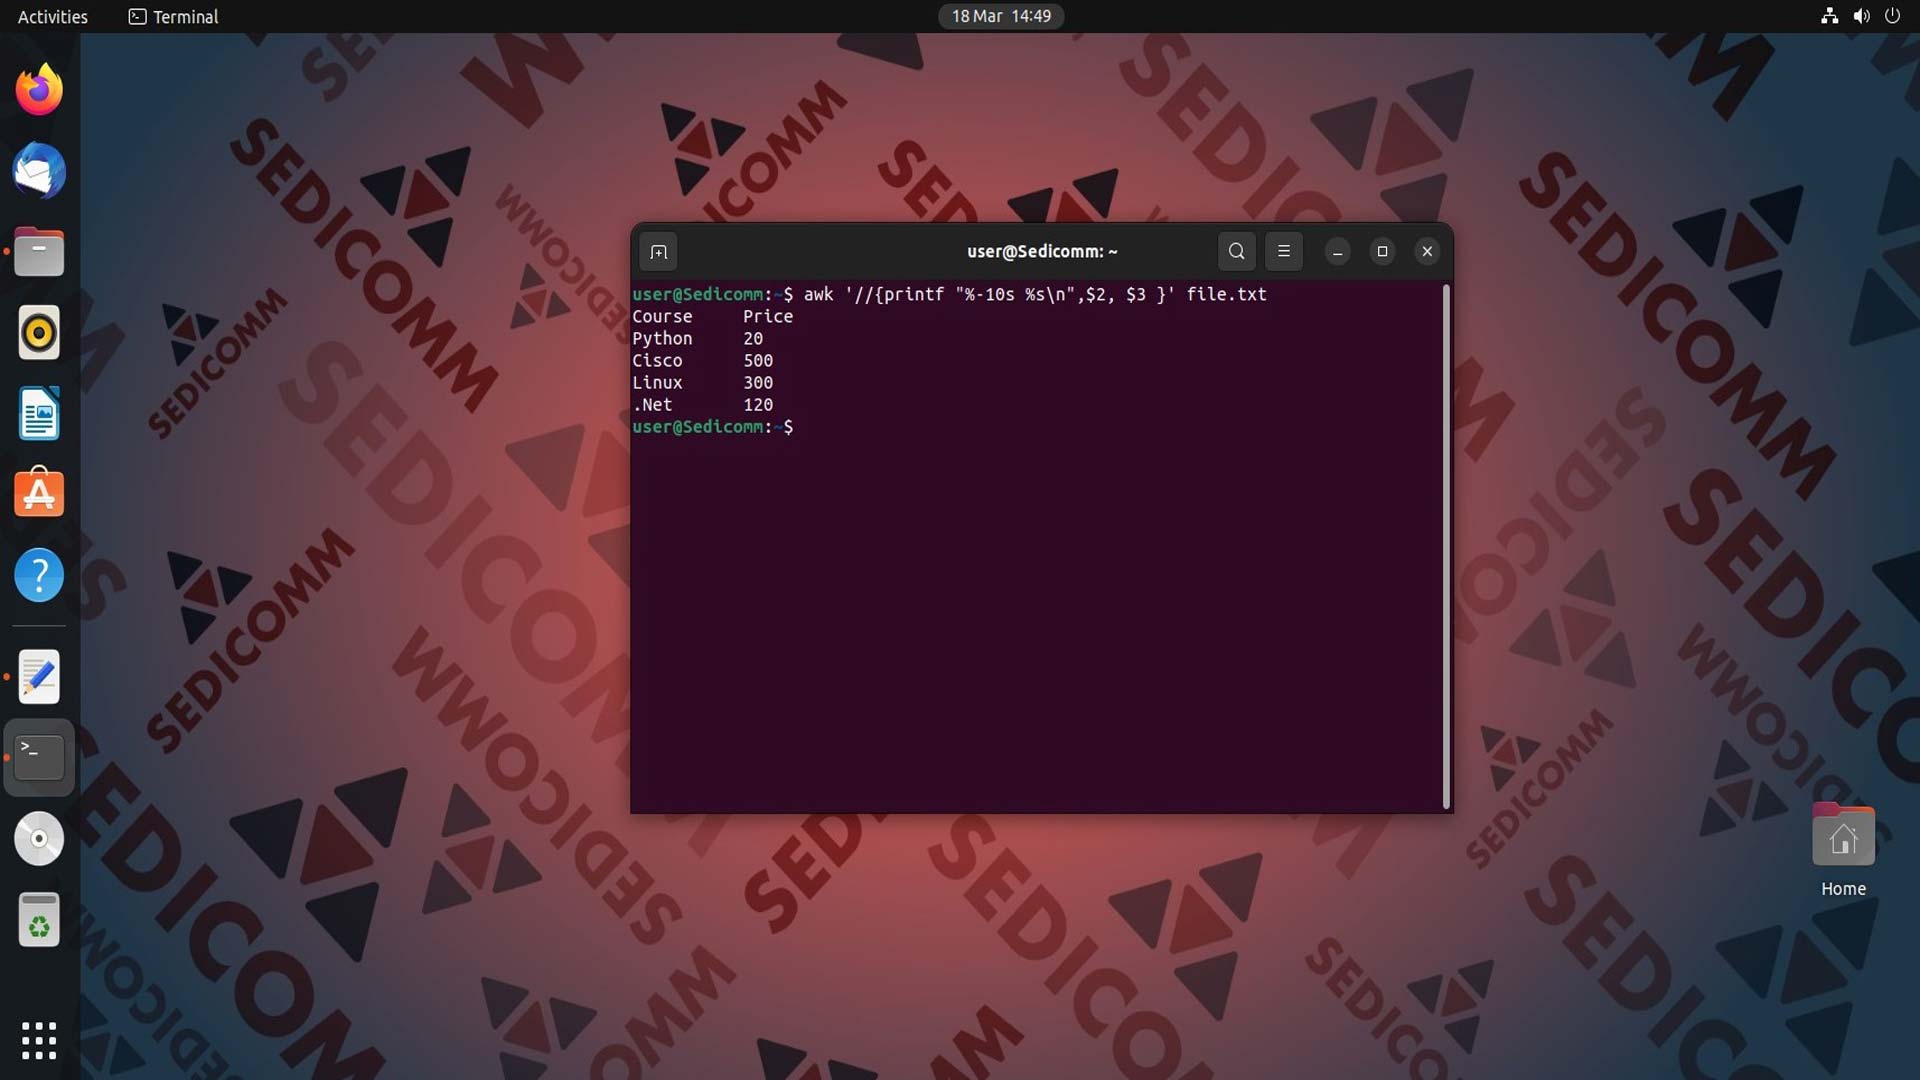Viewport: 1920px width, 1080px height.
Task: Click the 'Course' header in output
Action: 662,316
